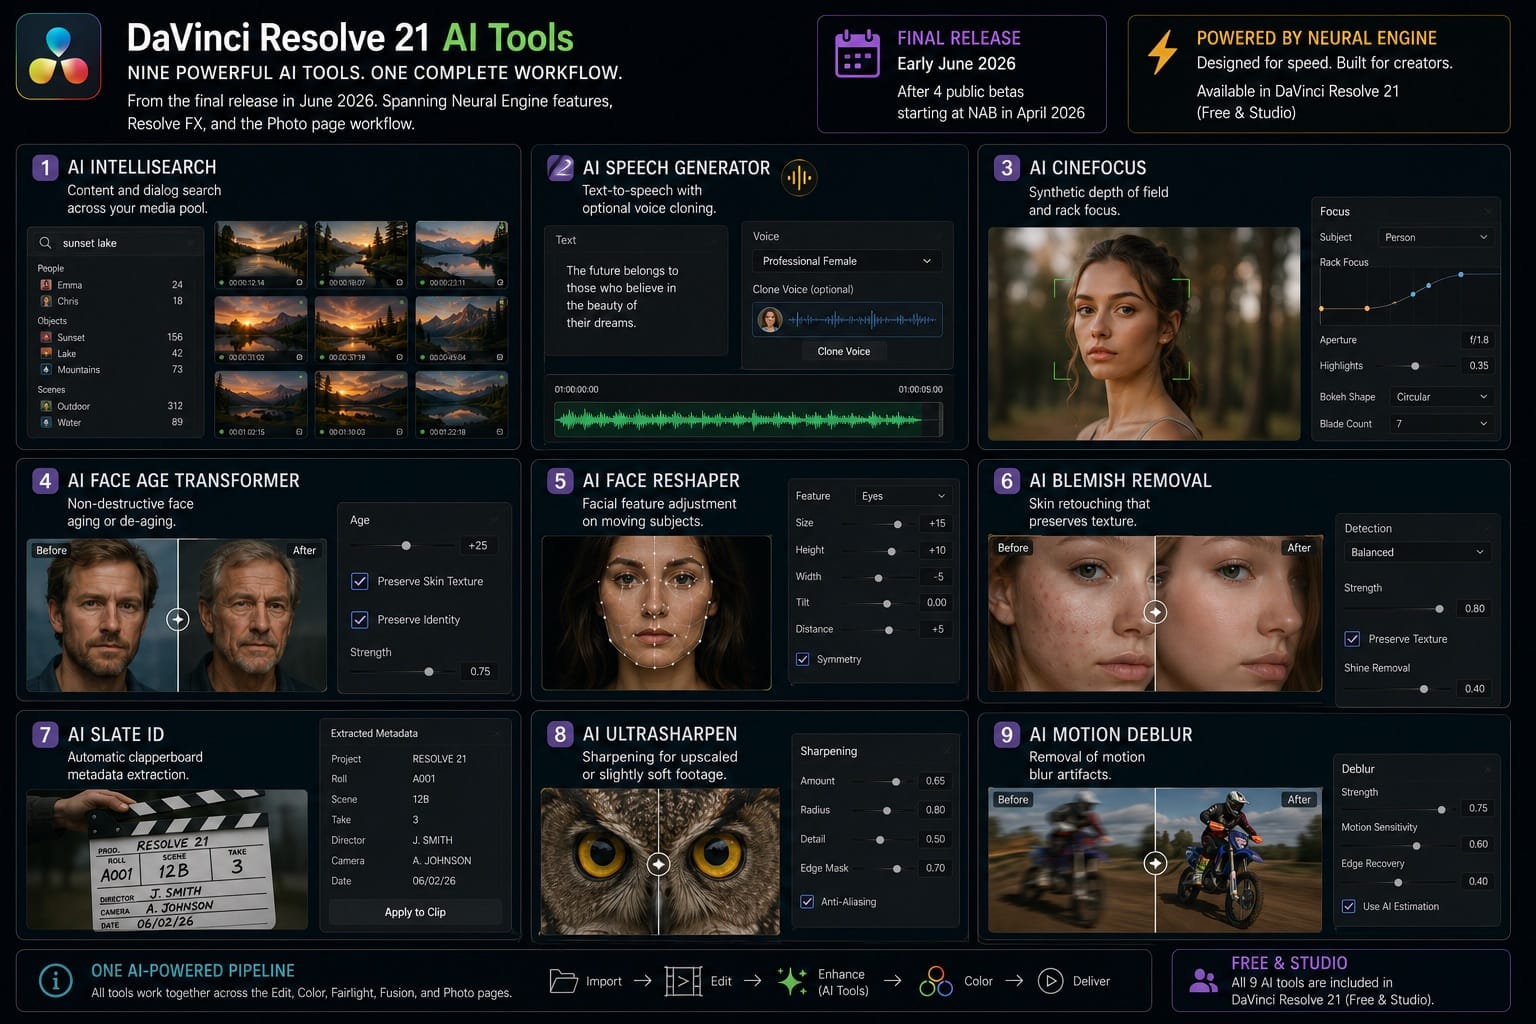The image size is (1536, 1024).
Task: Select the thumbnail with timecode 00:01:22:18
Action: (461, 404)
